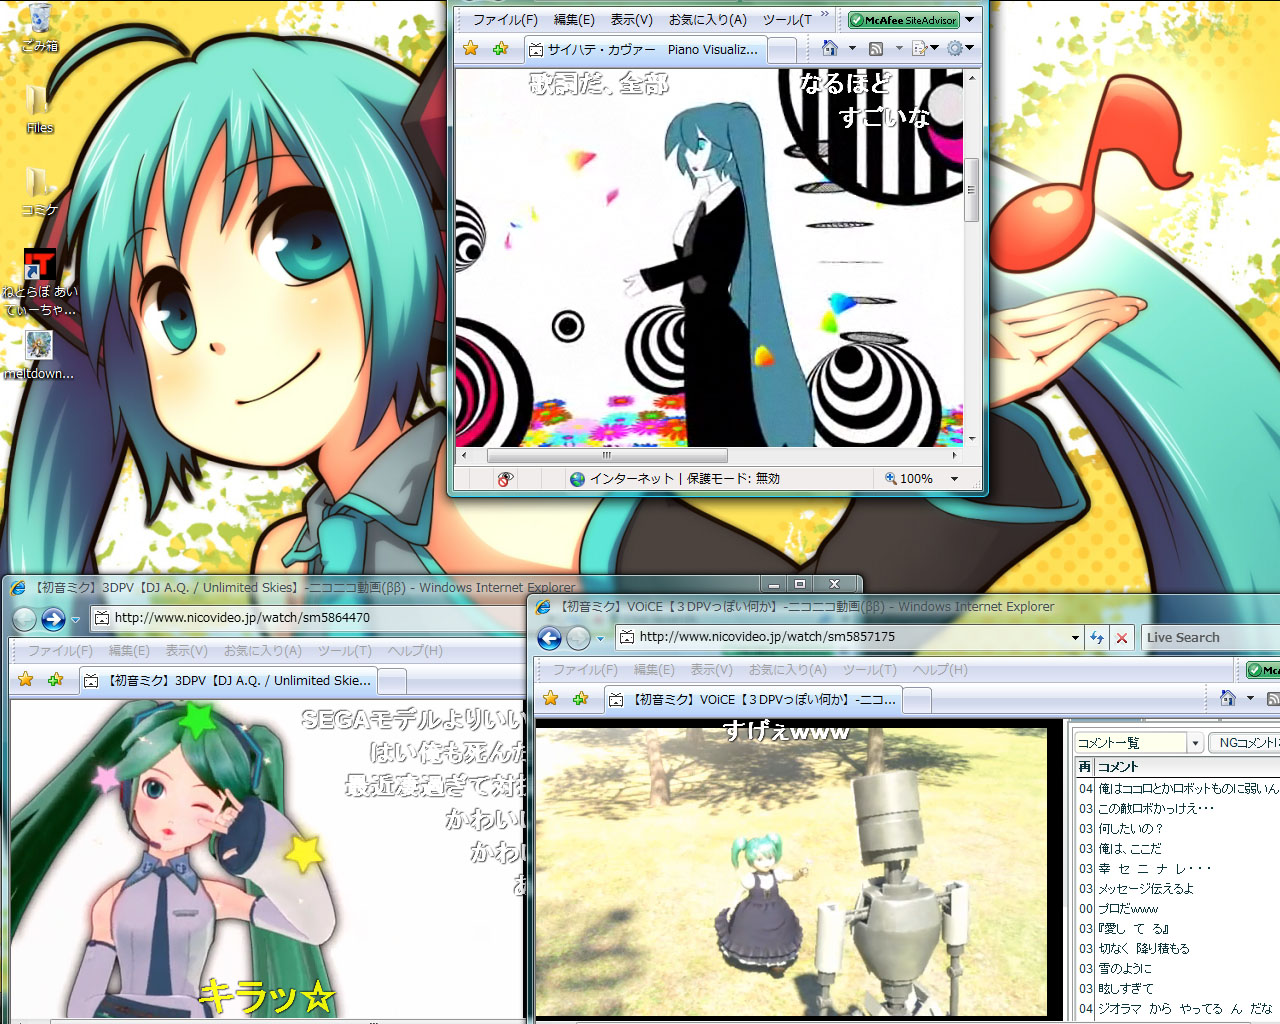The image size is (1280, 1024).
Task: Select the サイハテ・カヴァー Piano Visualiz tab
Action: [x=644, y=49]
